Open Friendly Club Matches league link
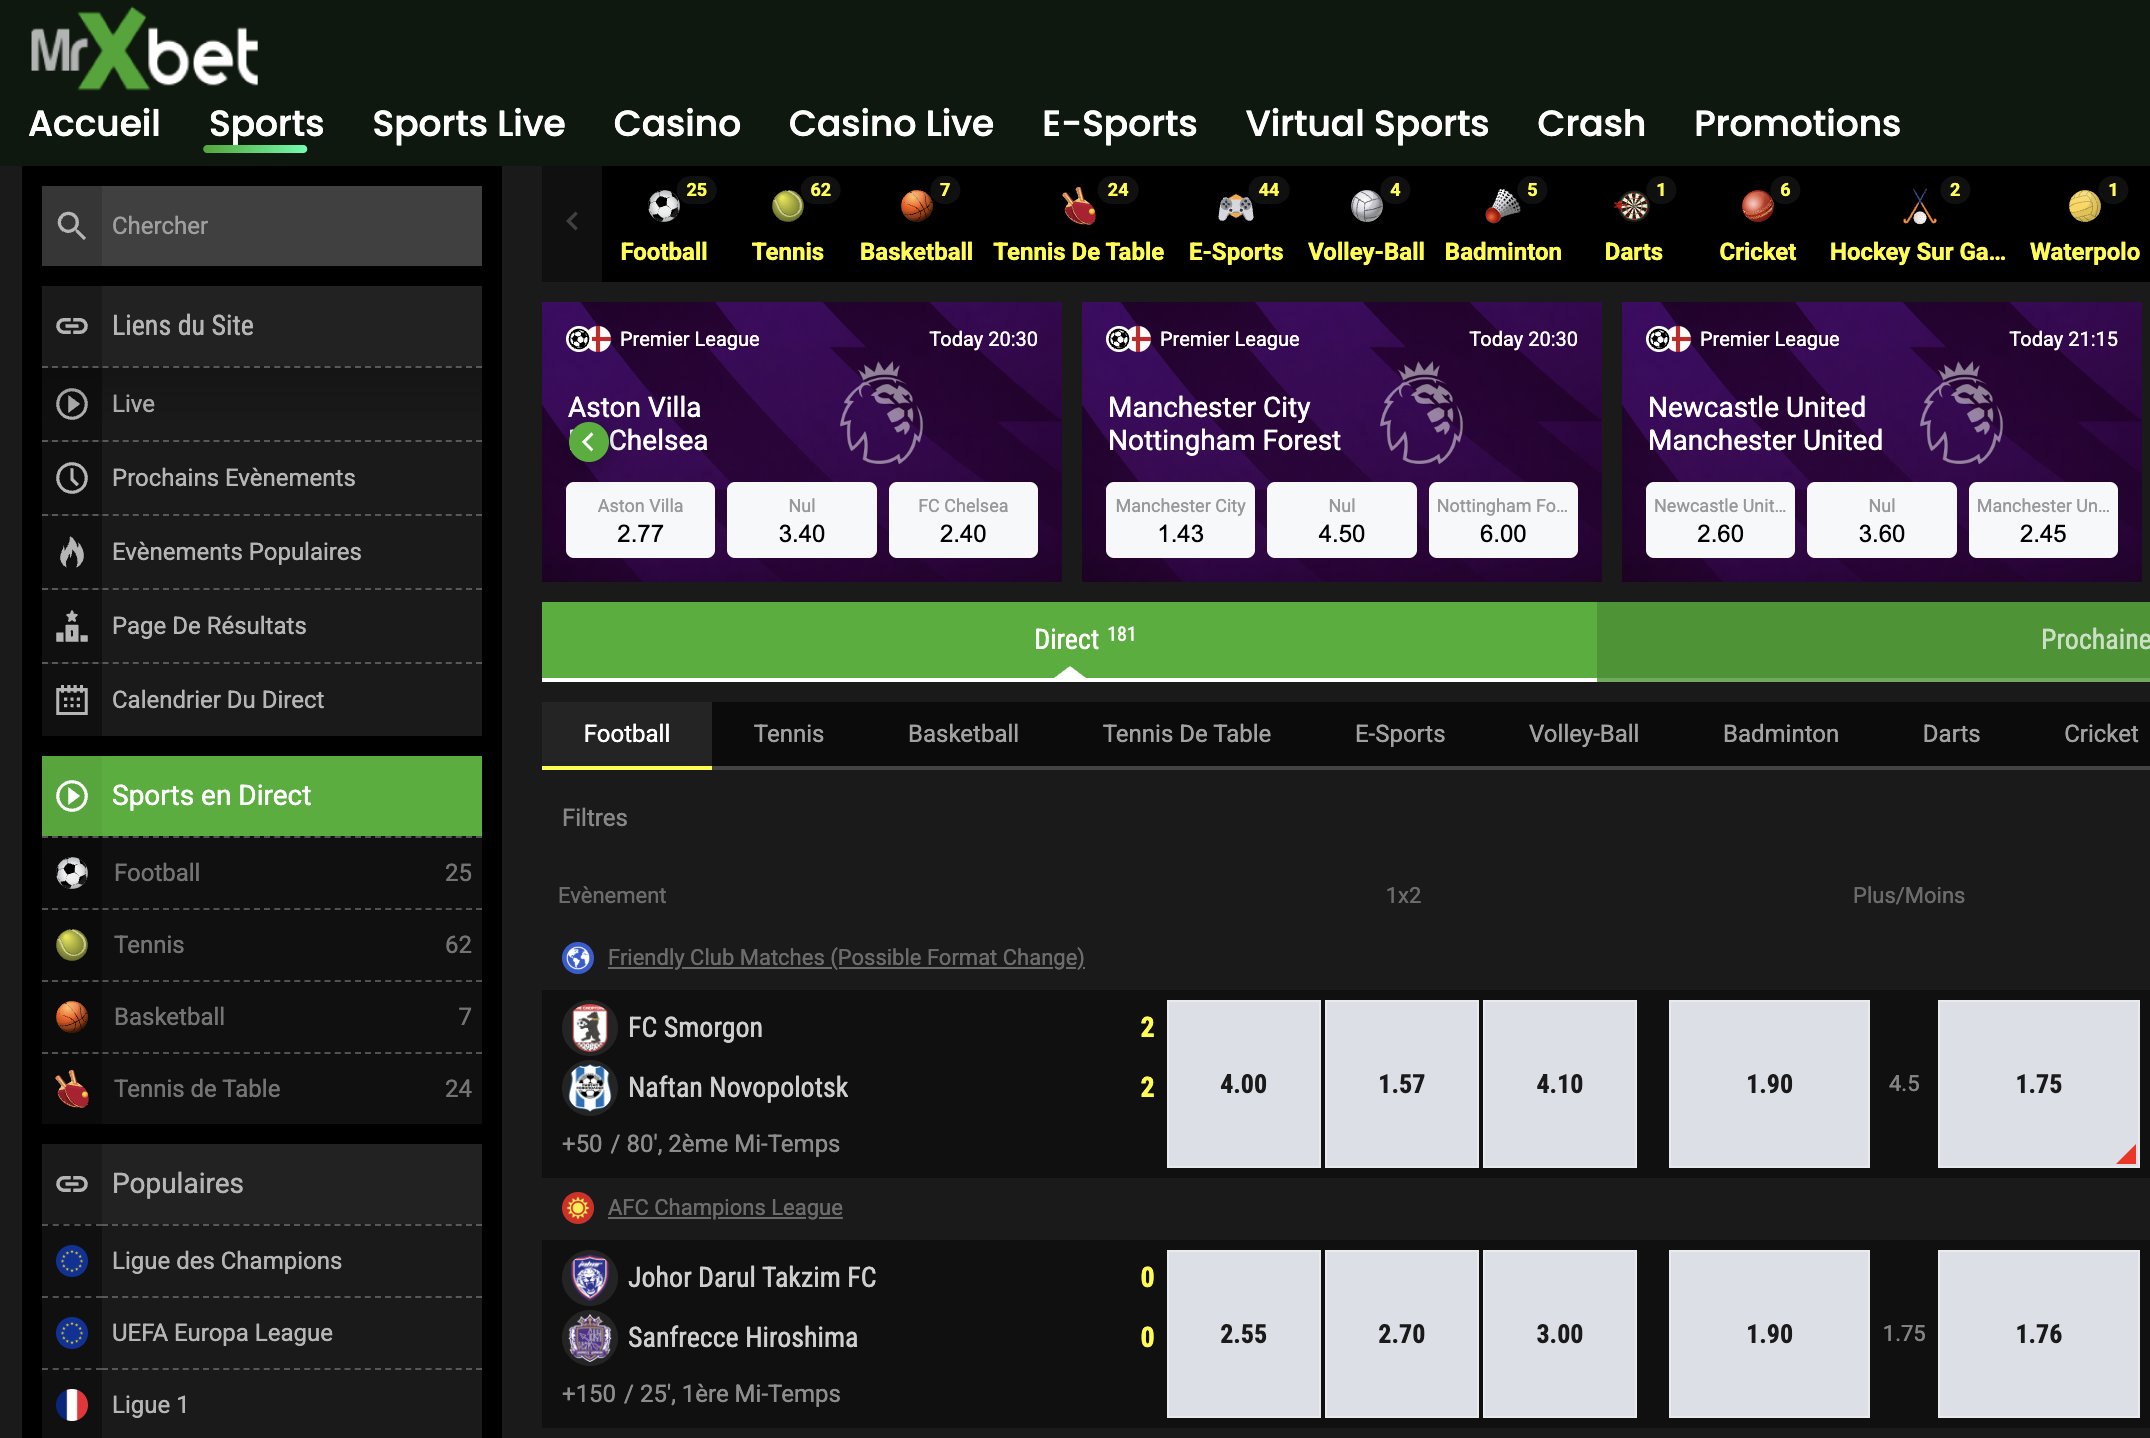2150x1438 pixels. pyautogui.click(x=845, y=958)
